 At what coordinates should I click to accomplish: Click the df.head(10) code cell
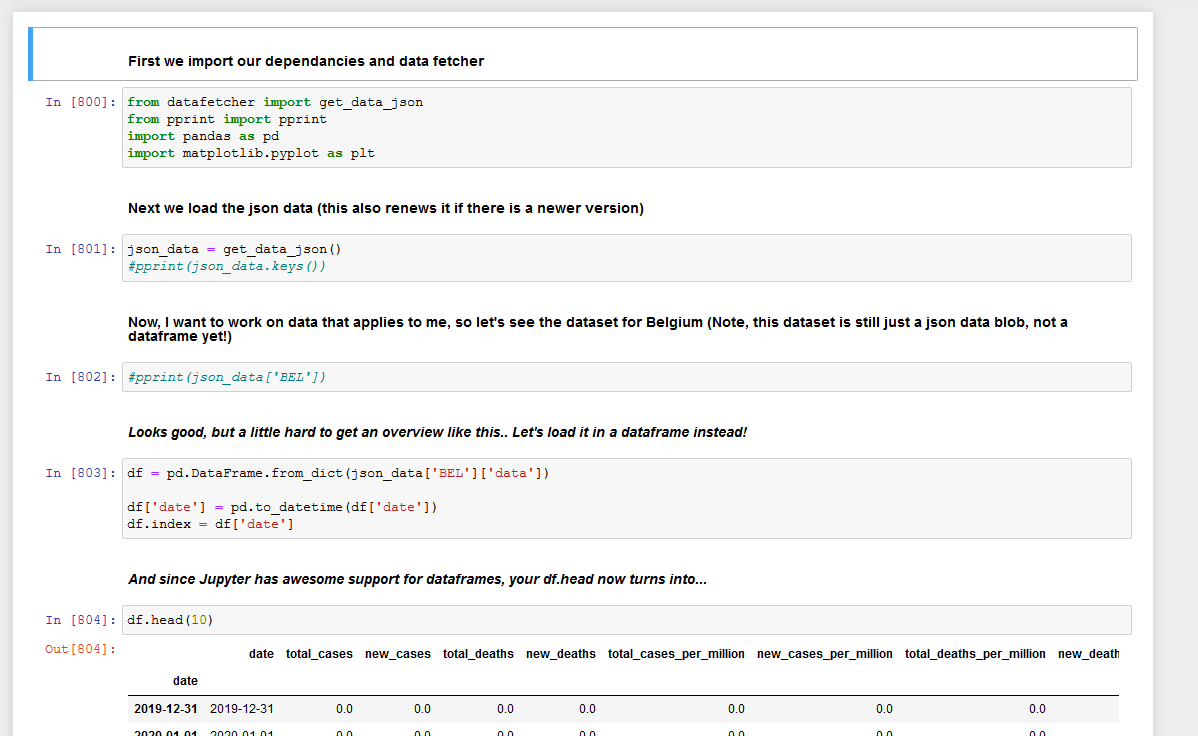coord(626,620)
